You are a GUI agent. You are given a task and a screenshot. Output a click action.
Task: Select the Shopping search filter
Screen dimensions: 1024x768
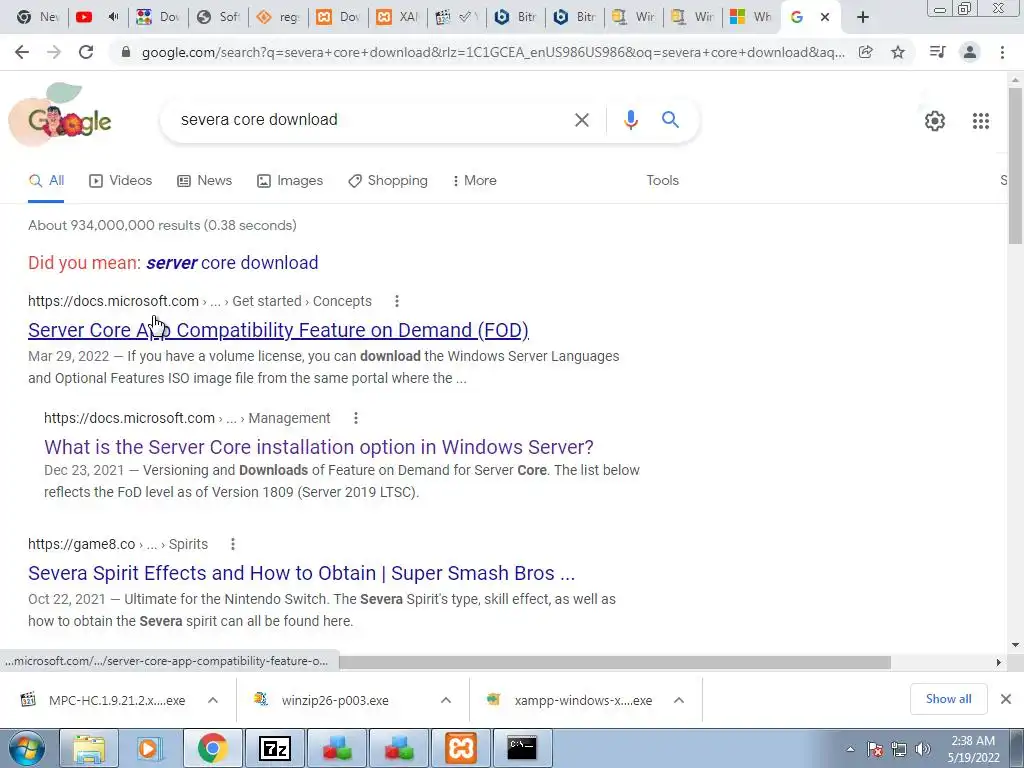(388, 180)
